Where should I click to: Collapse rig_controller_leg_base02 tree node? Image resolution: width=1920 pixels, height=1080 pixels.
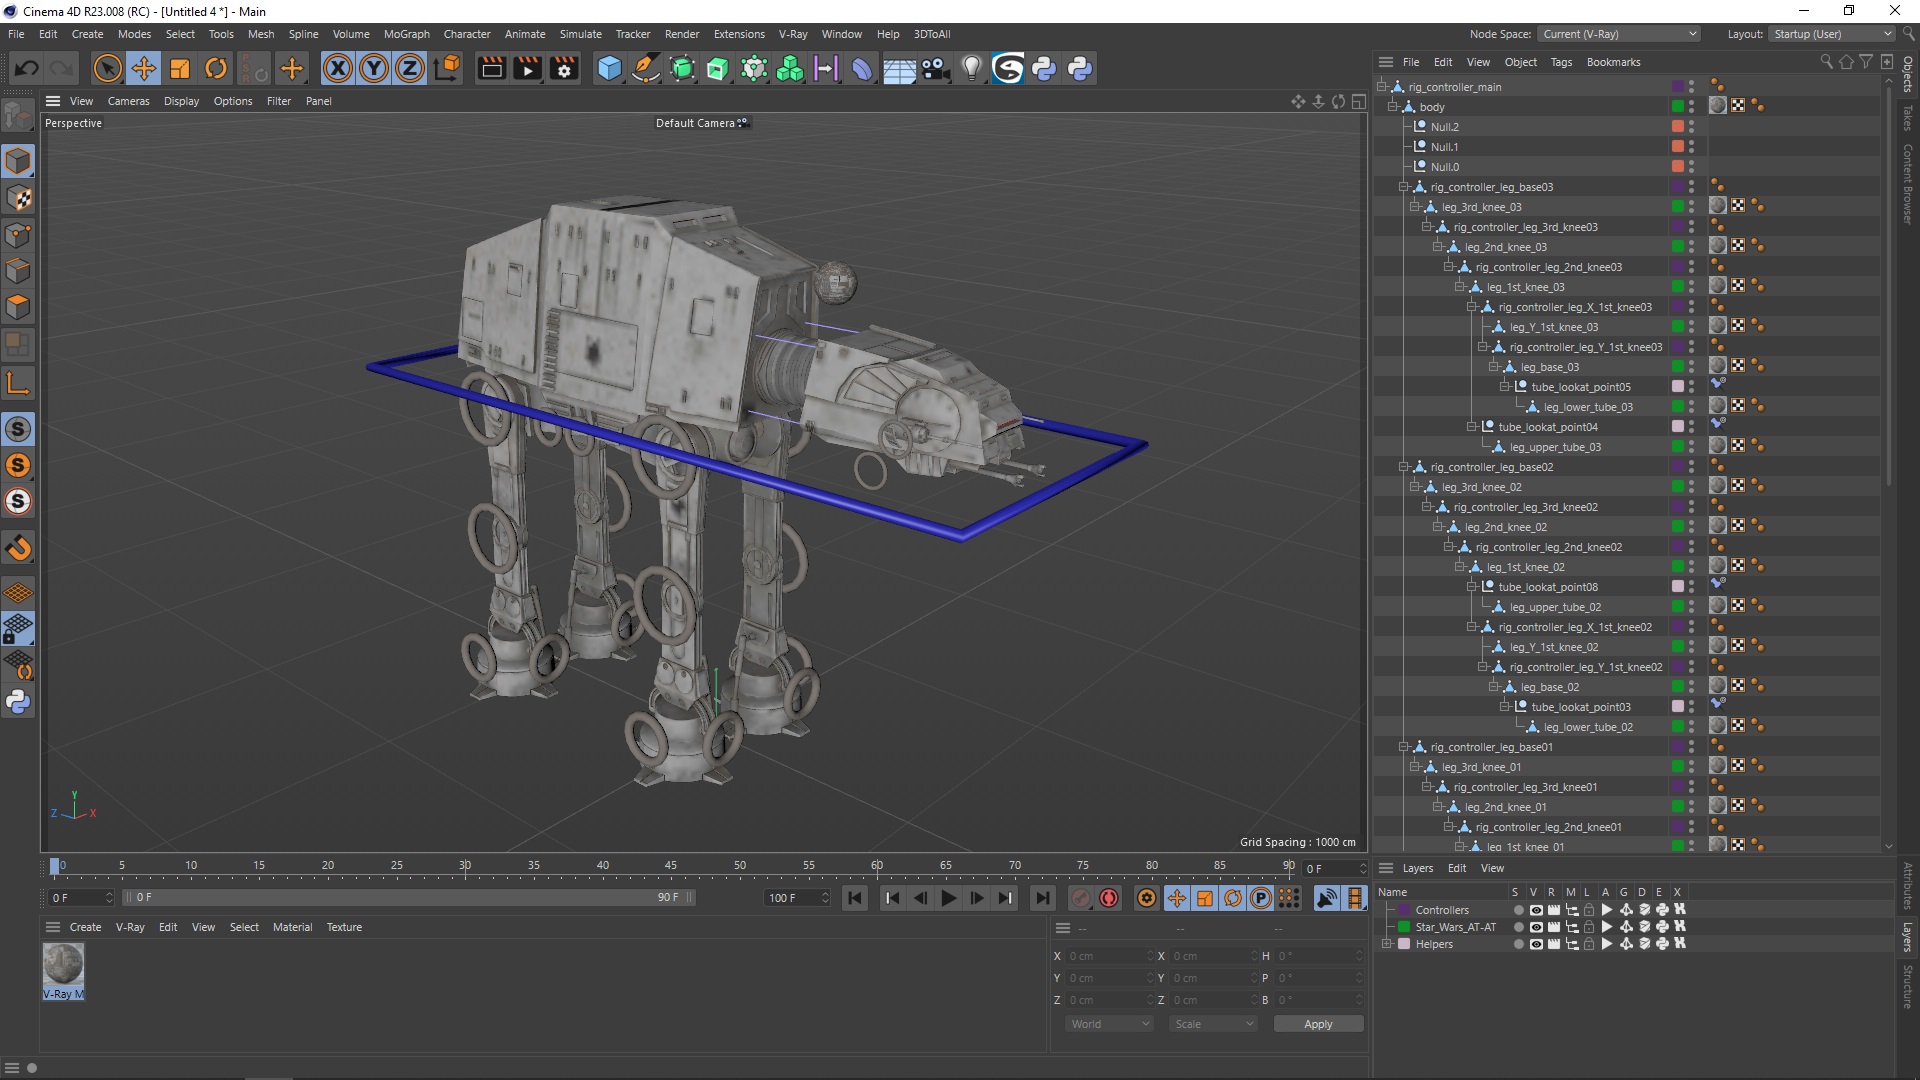(1403, 467)
